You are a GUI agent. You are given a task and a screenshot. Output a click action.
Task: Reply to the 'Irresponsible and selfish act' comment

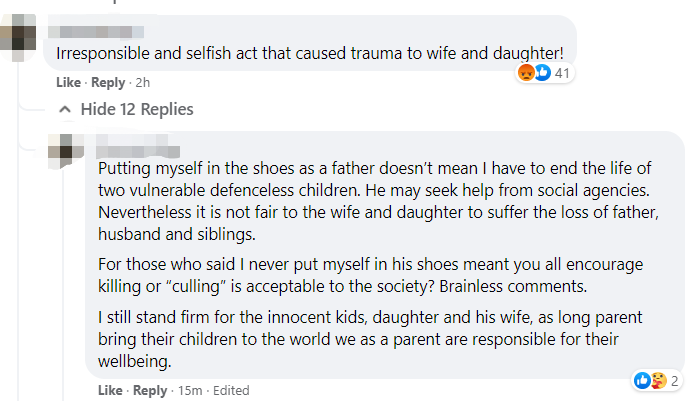pyautogui.click(x=109, y=82)
